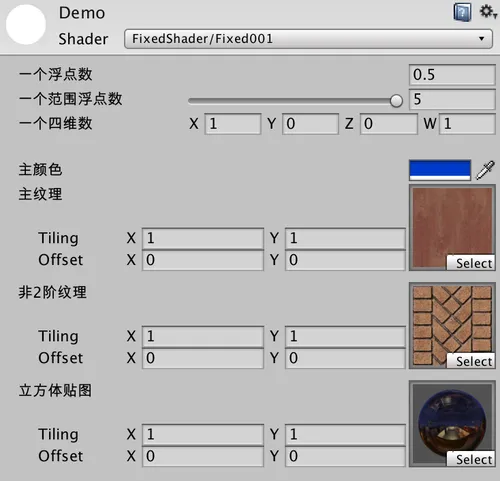This screenshot has height=481, width=500.
Task: Click the 一个范围浮点数 property label
Action: (x=70, y=99)
